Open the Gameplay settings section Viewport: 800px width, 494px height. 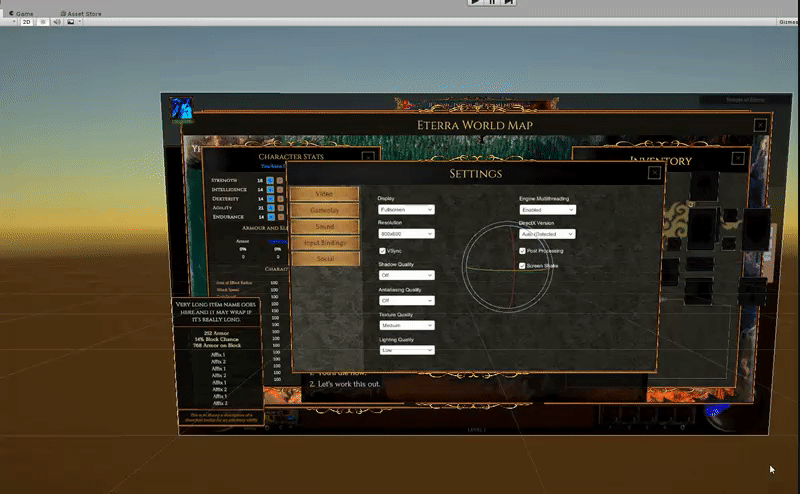point(324,210)
